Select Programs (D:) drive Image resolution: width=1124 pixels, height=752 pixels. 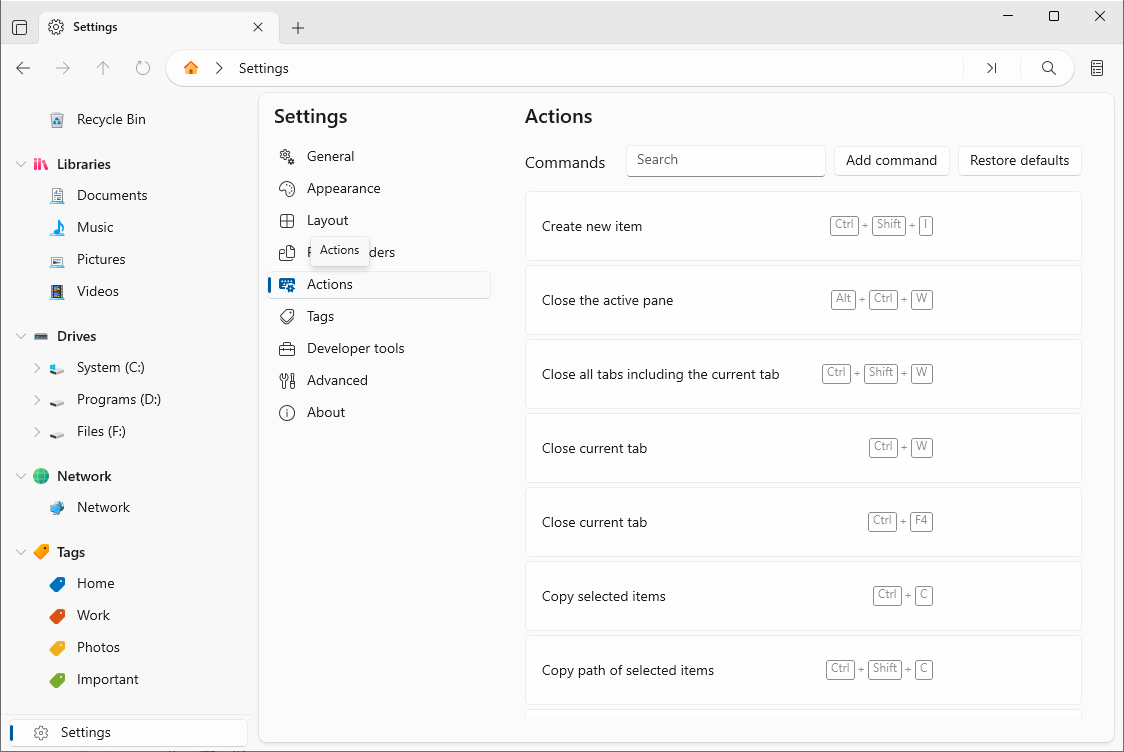119,400
